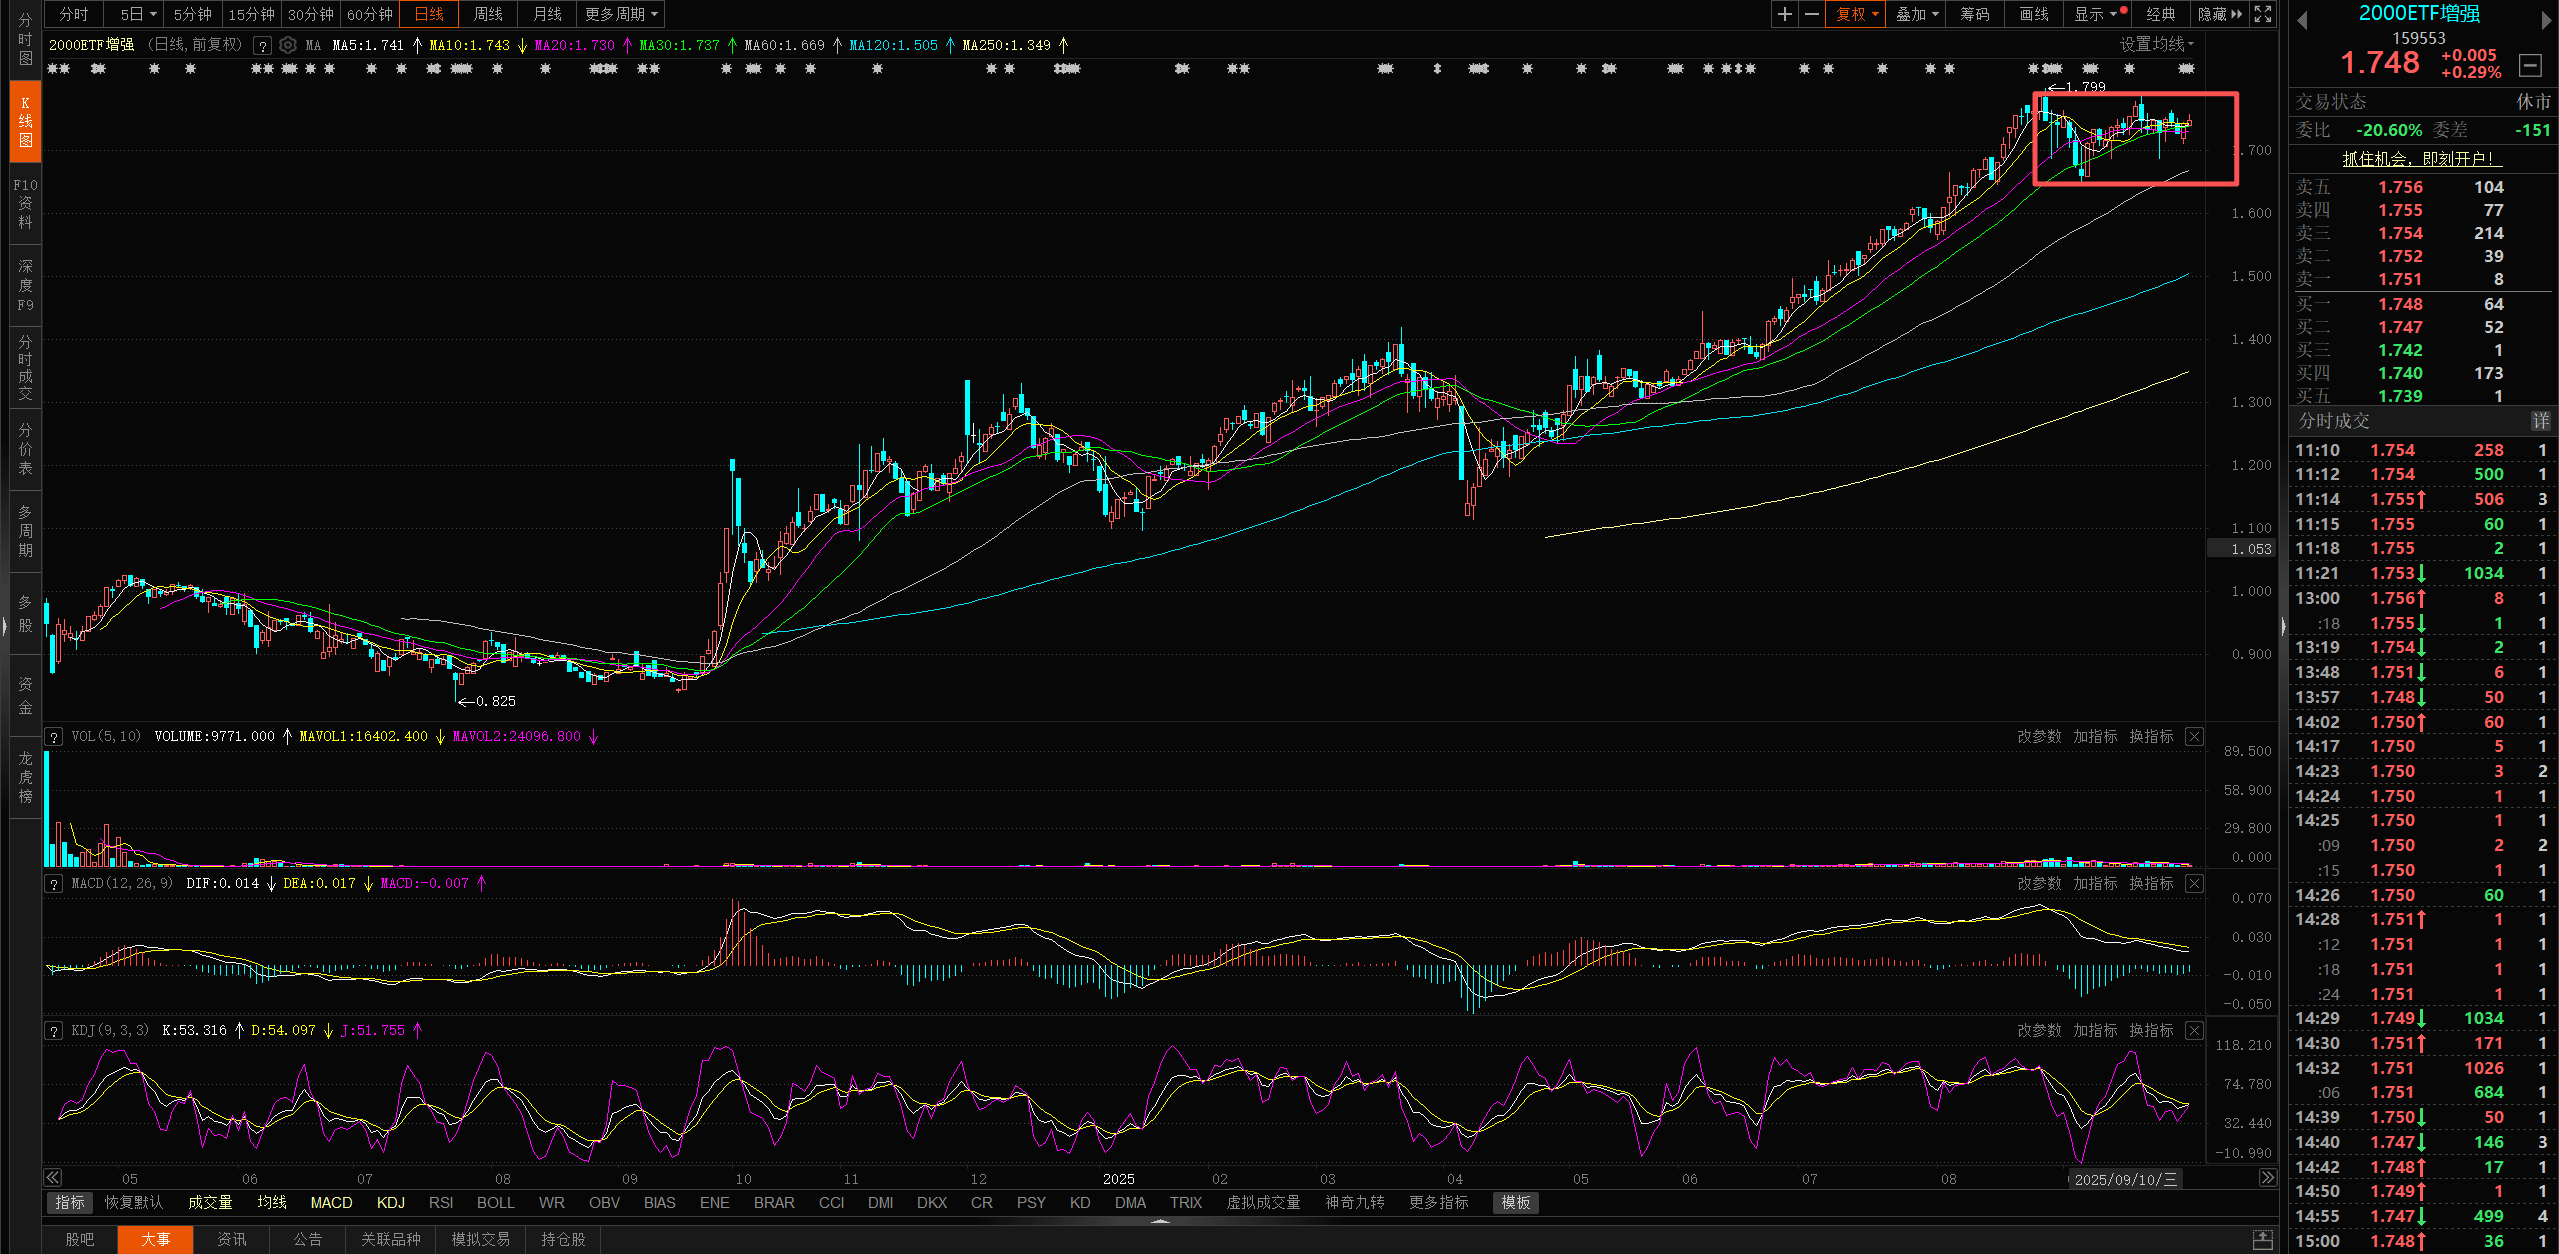Click the zoom out minus icon
The height and width of the screenshot is (1254, 2559).
pos(1811,14)
